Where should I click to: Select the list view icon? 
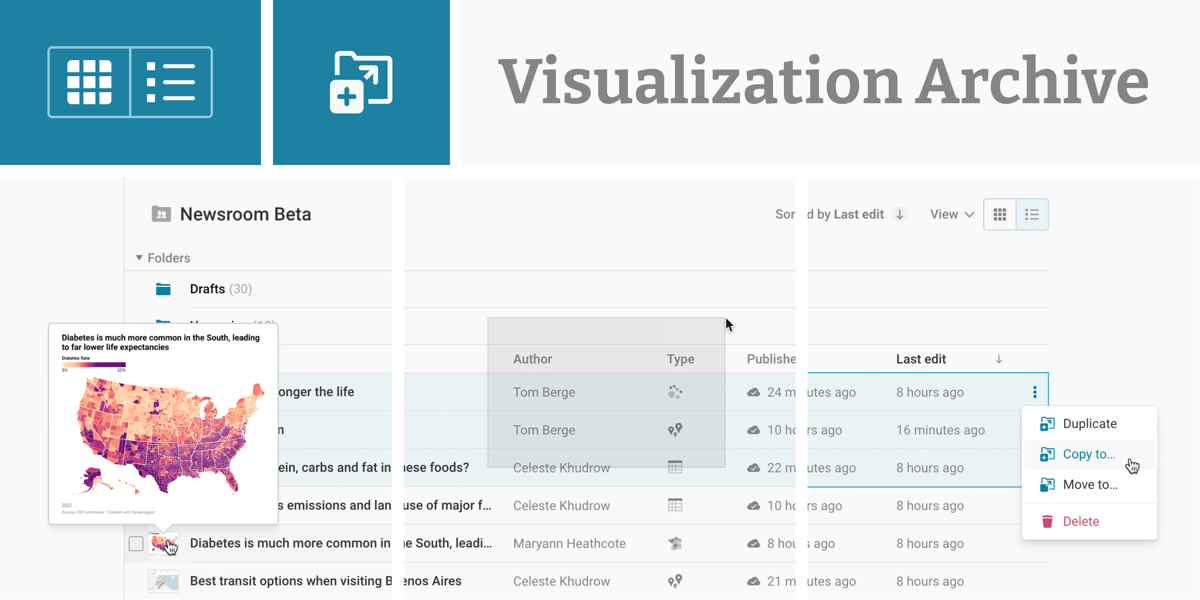[x=1032, y=214]
